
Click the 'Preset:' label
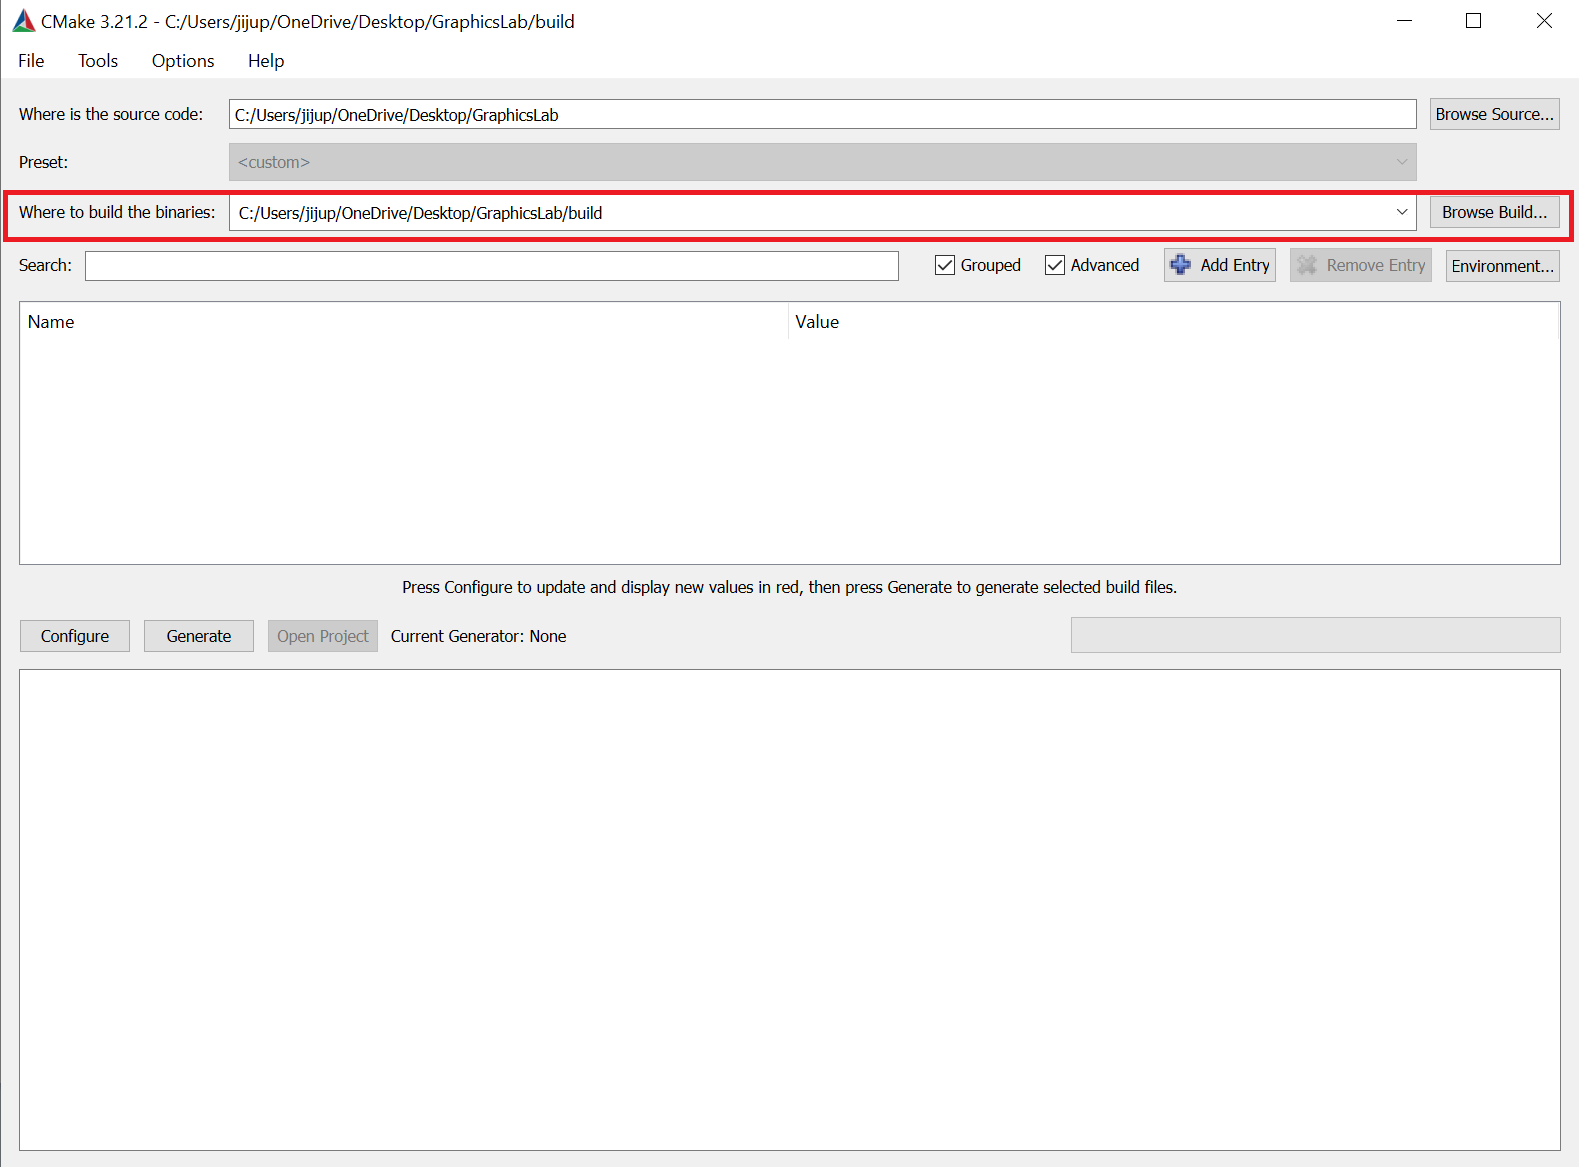pos(44,162)
